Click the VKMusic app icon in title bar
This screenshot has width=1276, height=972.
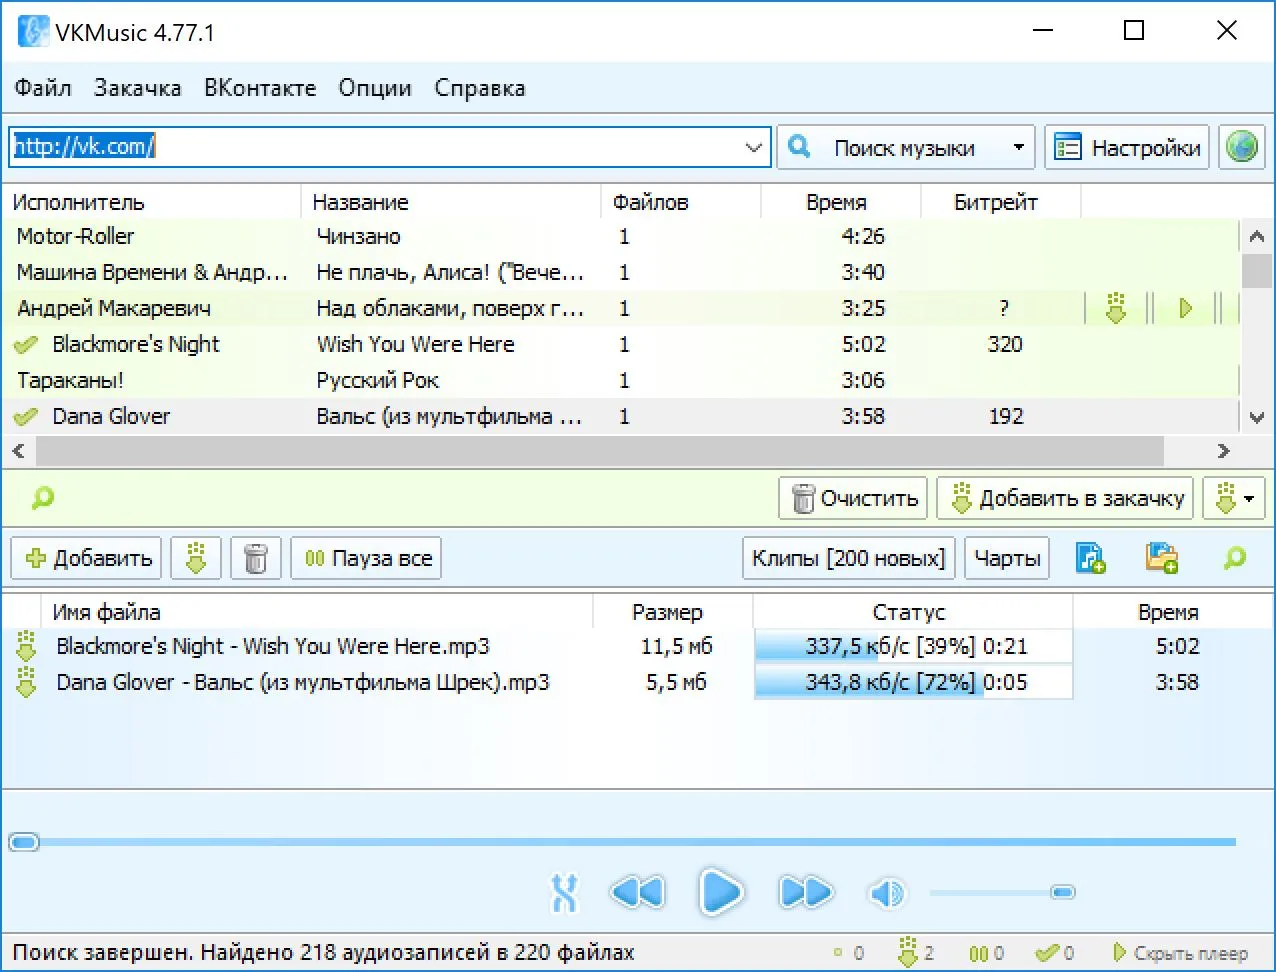pos(33,32)
